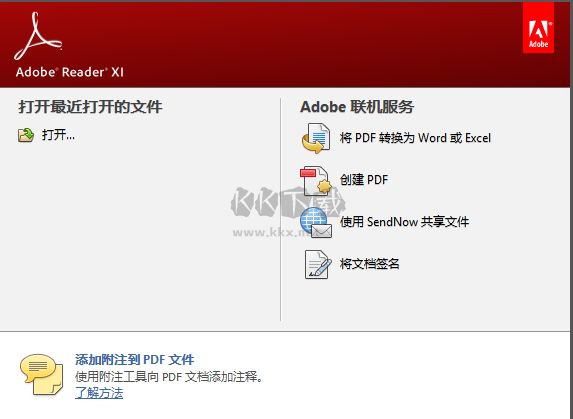Open the 了解方法 hyperlink
The height and width of the screenshot is (419, 573).
tap(99, 393)
